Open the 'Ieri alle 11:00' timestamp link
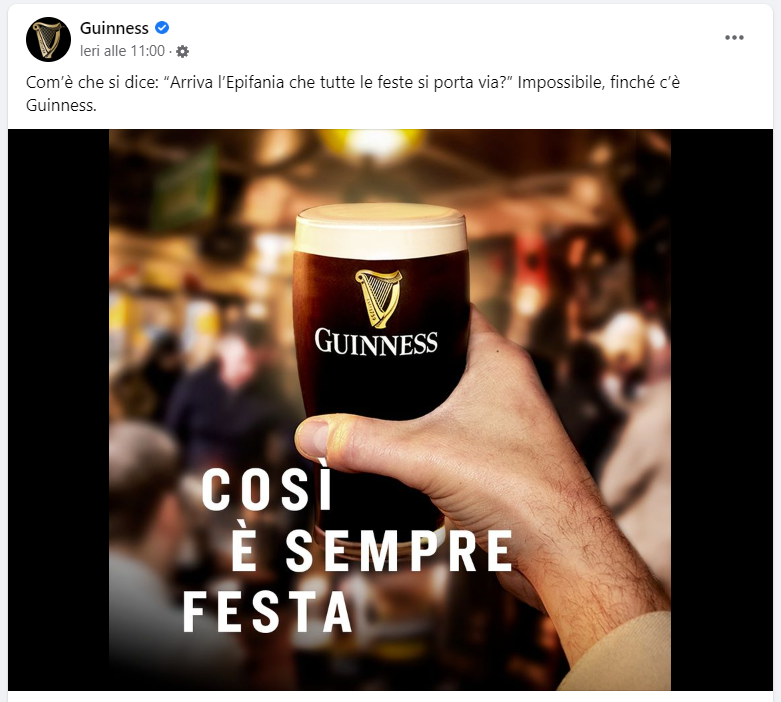 click(122, 51)
